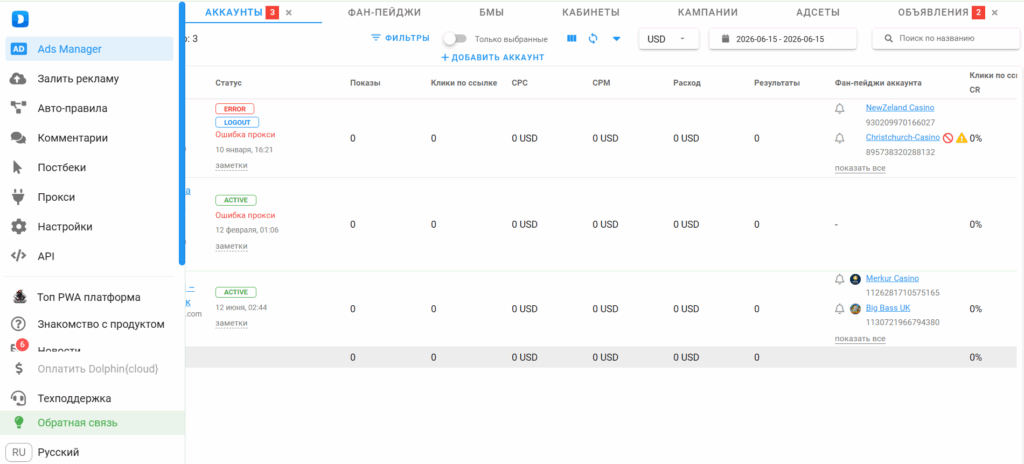Open Залить рекламу upload section
Screen dimensions: 1024x464
pos(78,78)
